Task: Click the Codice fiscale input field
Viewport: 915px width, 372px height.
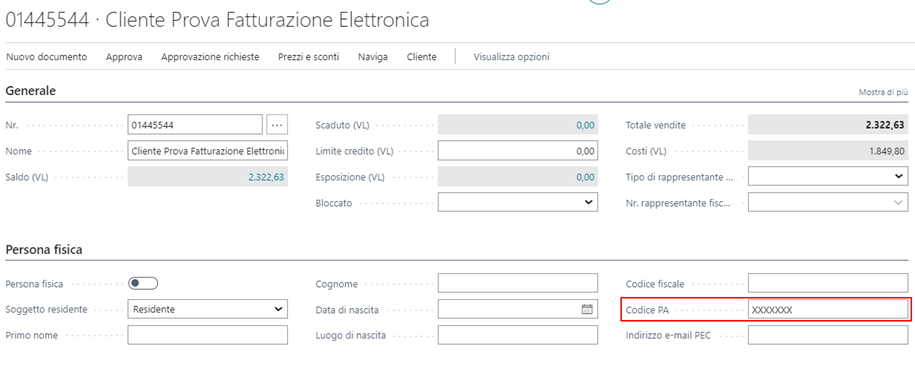Action: click(x=828, y=283)
